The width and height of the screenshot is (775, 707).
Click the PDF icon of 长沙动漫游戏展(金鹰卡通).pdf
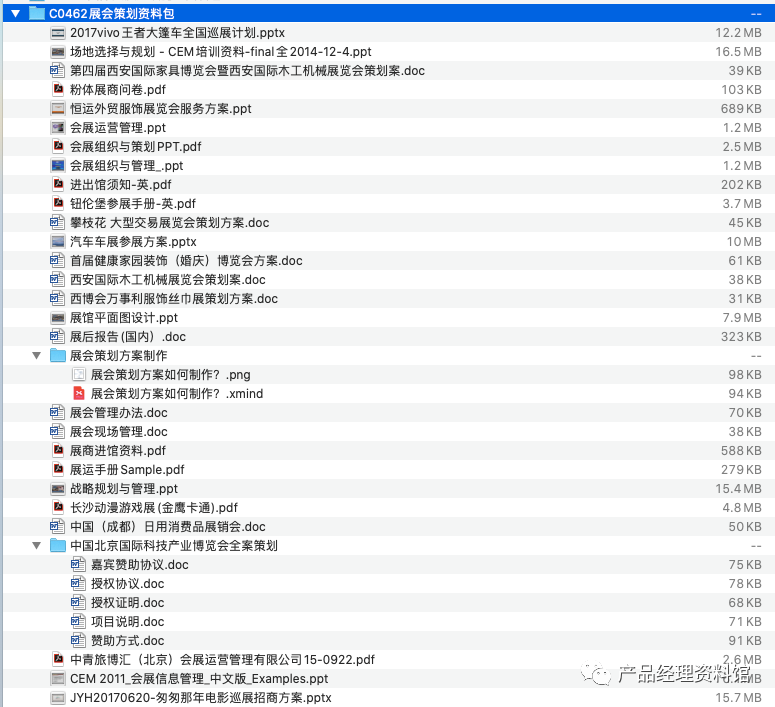58,508
